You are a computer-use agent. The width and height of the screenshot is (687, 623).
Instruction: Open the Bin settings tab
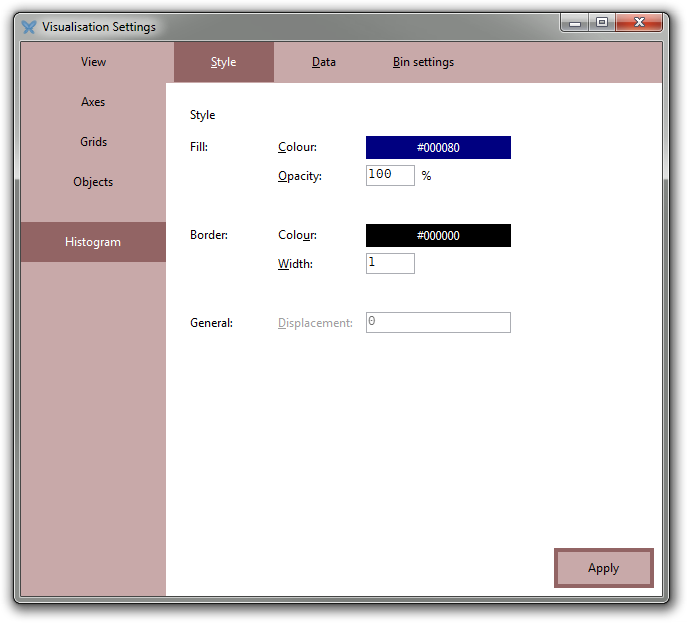coord(423,62)
